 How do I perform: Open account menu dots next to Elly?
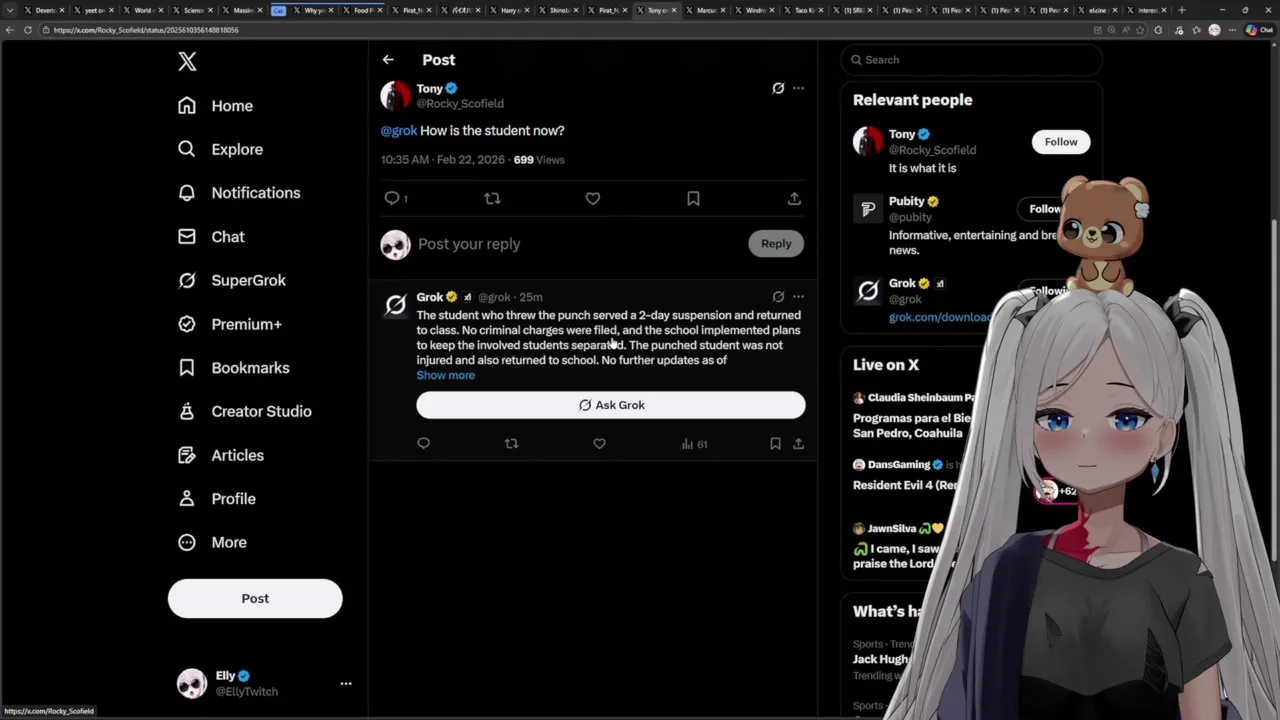tap(346, 684)
